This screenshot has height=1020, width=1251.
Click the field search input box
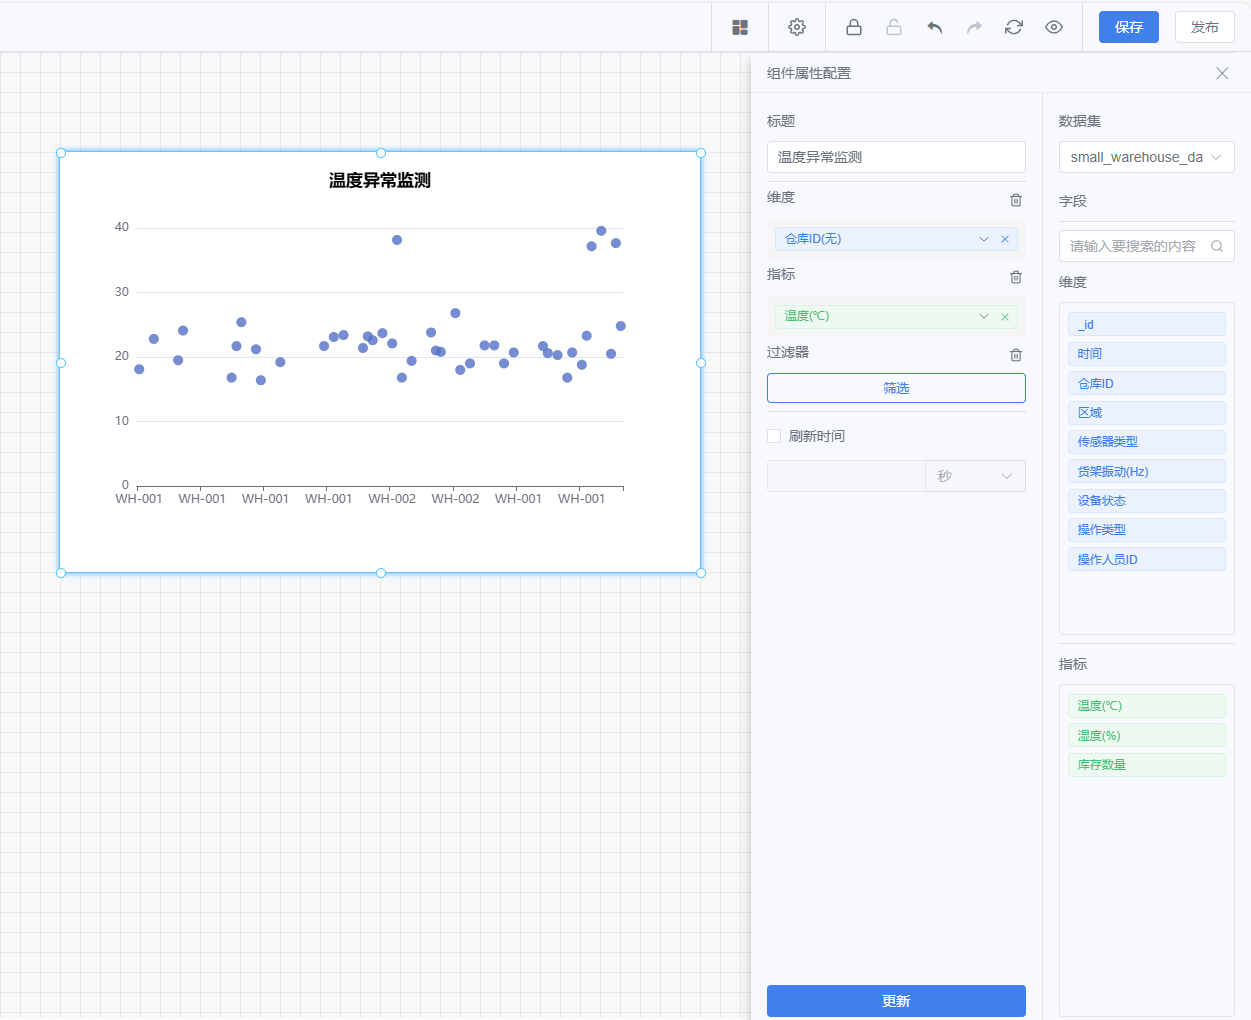pyautogui.click(x=1146, y=246)
